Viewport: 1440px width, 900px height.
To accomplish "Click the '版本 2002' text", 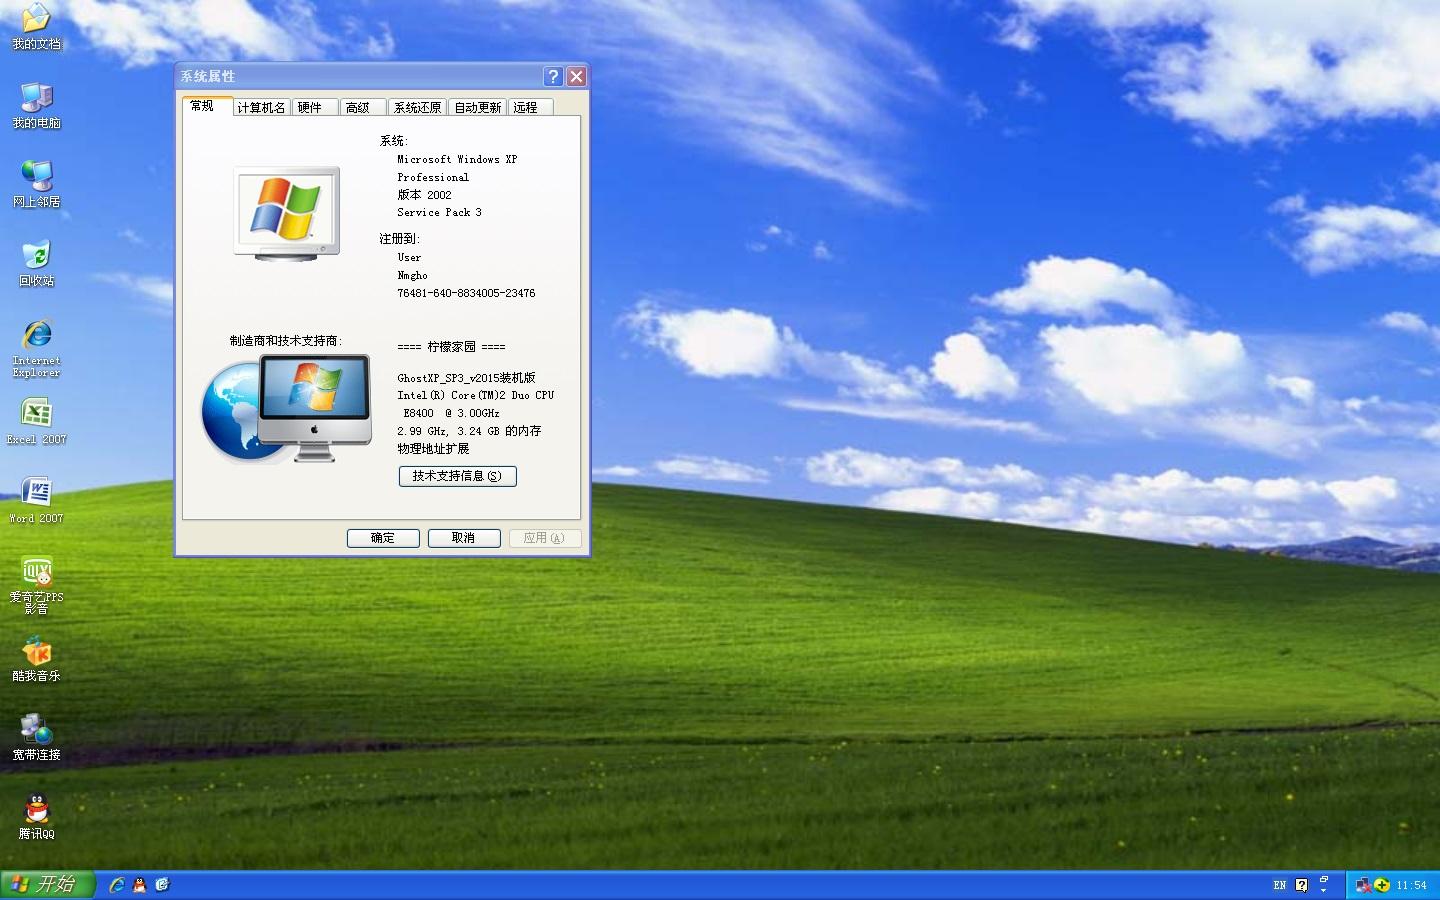I will 424,195.
